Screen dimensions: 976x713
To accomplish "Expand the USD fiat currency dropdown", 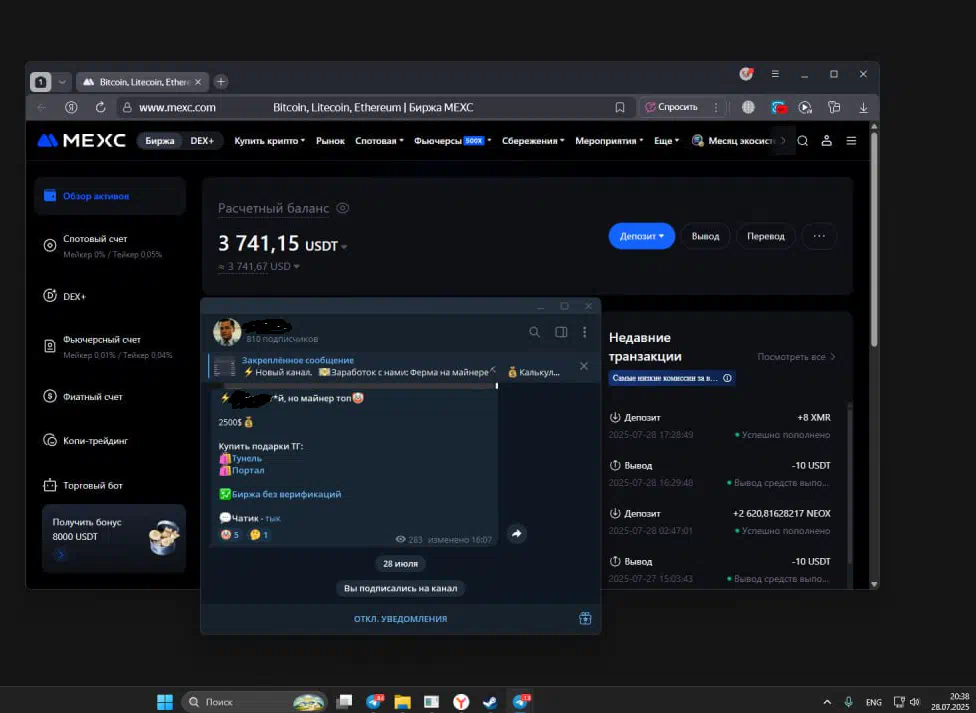I will [285, 267].
